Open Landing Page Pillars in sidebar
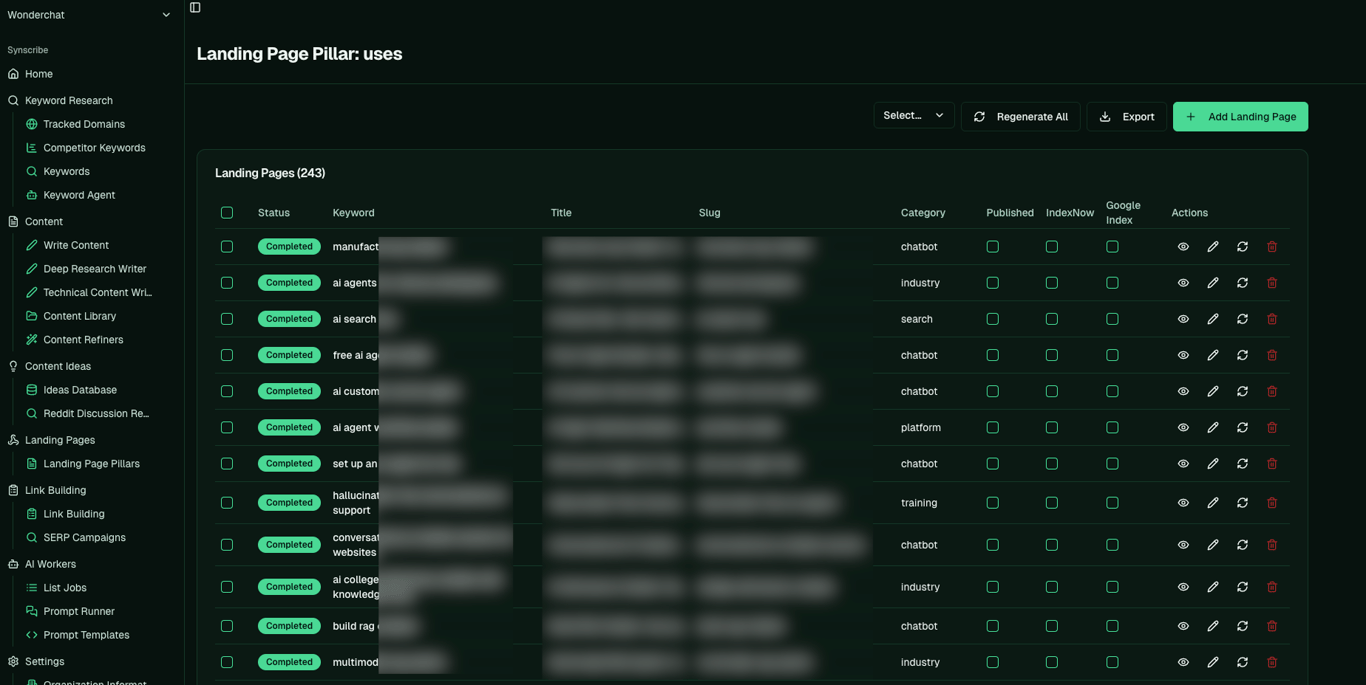The width and height of the screenshot is (1366, 685). click(x=91, y=464)
